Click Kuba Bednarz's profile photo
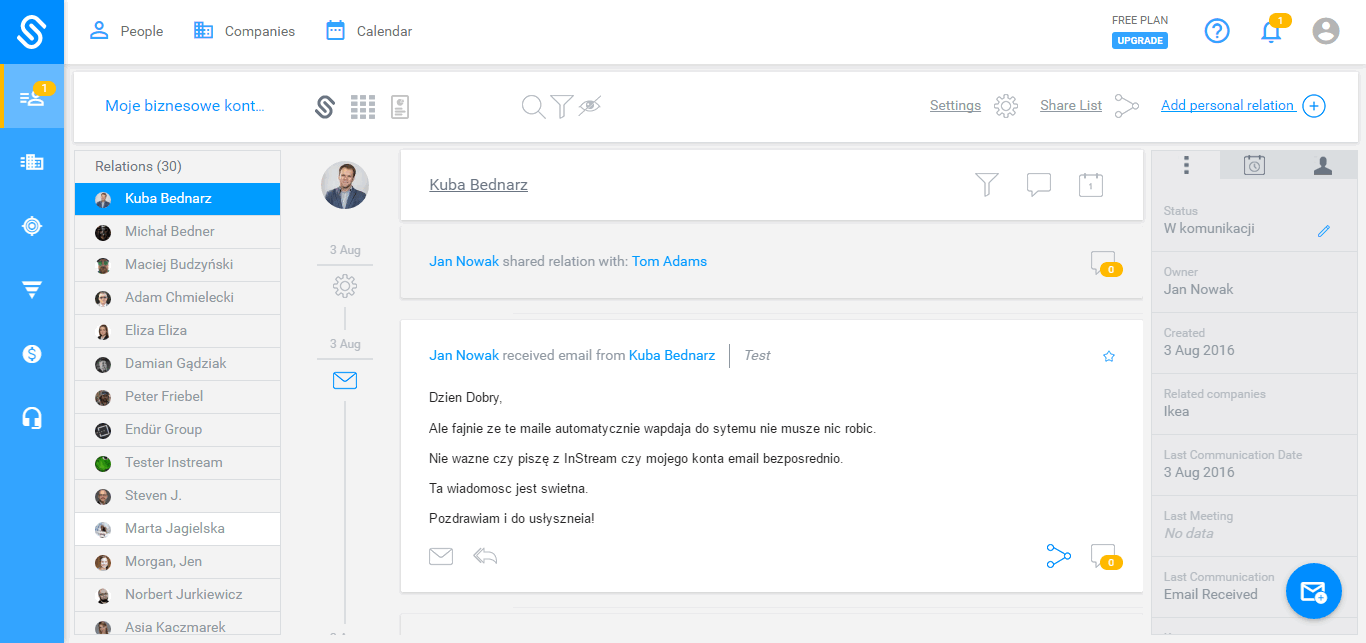Image resolution: width=1366 pixels, height=643 pixels. tap(345, 185)
